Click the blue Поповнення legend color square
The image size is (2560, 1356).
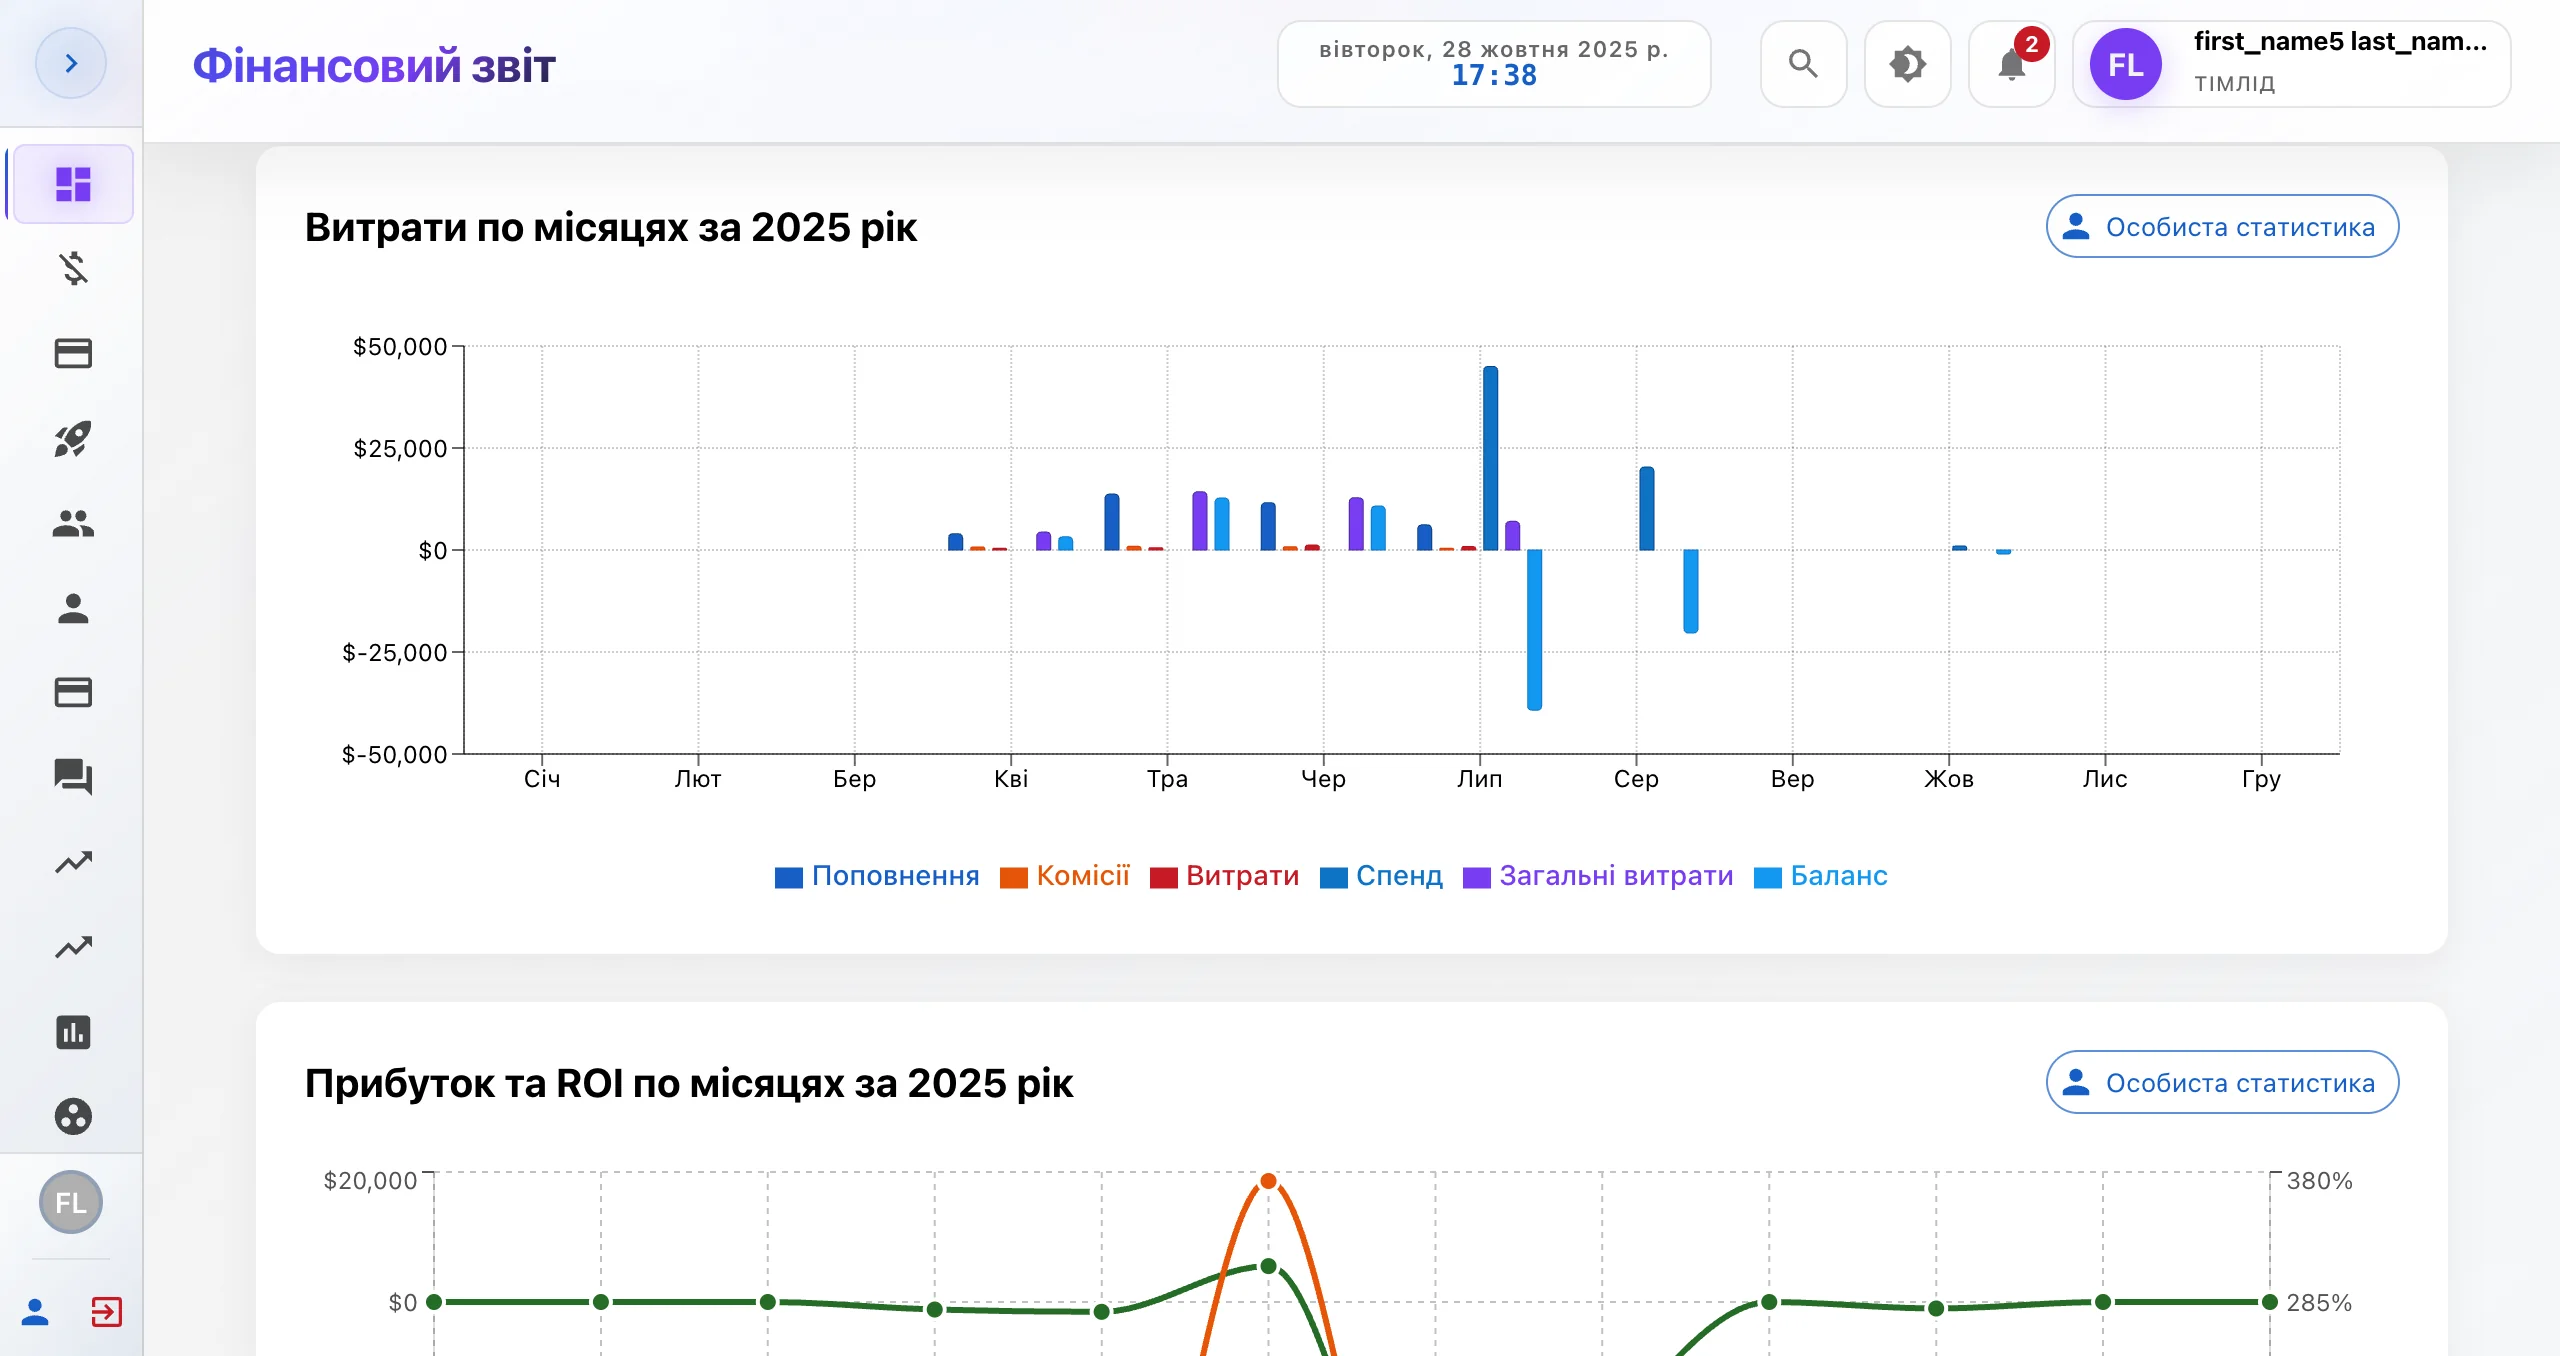click(x=789, y=878)
